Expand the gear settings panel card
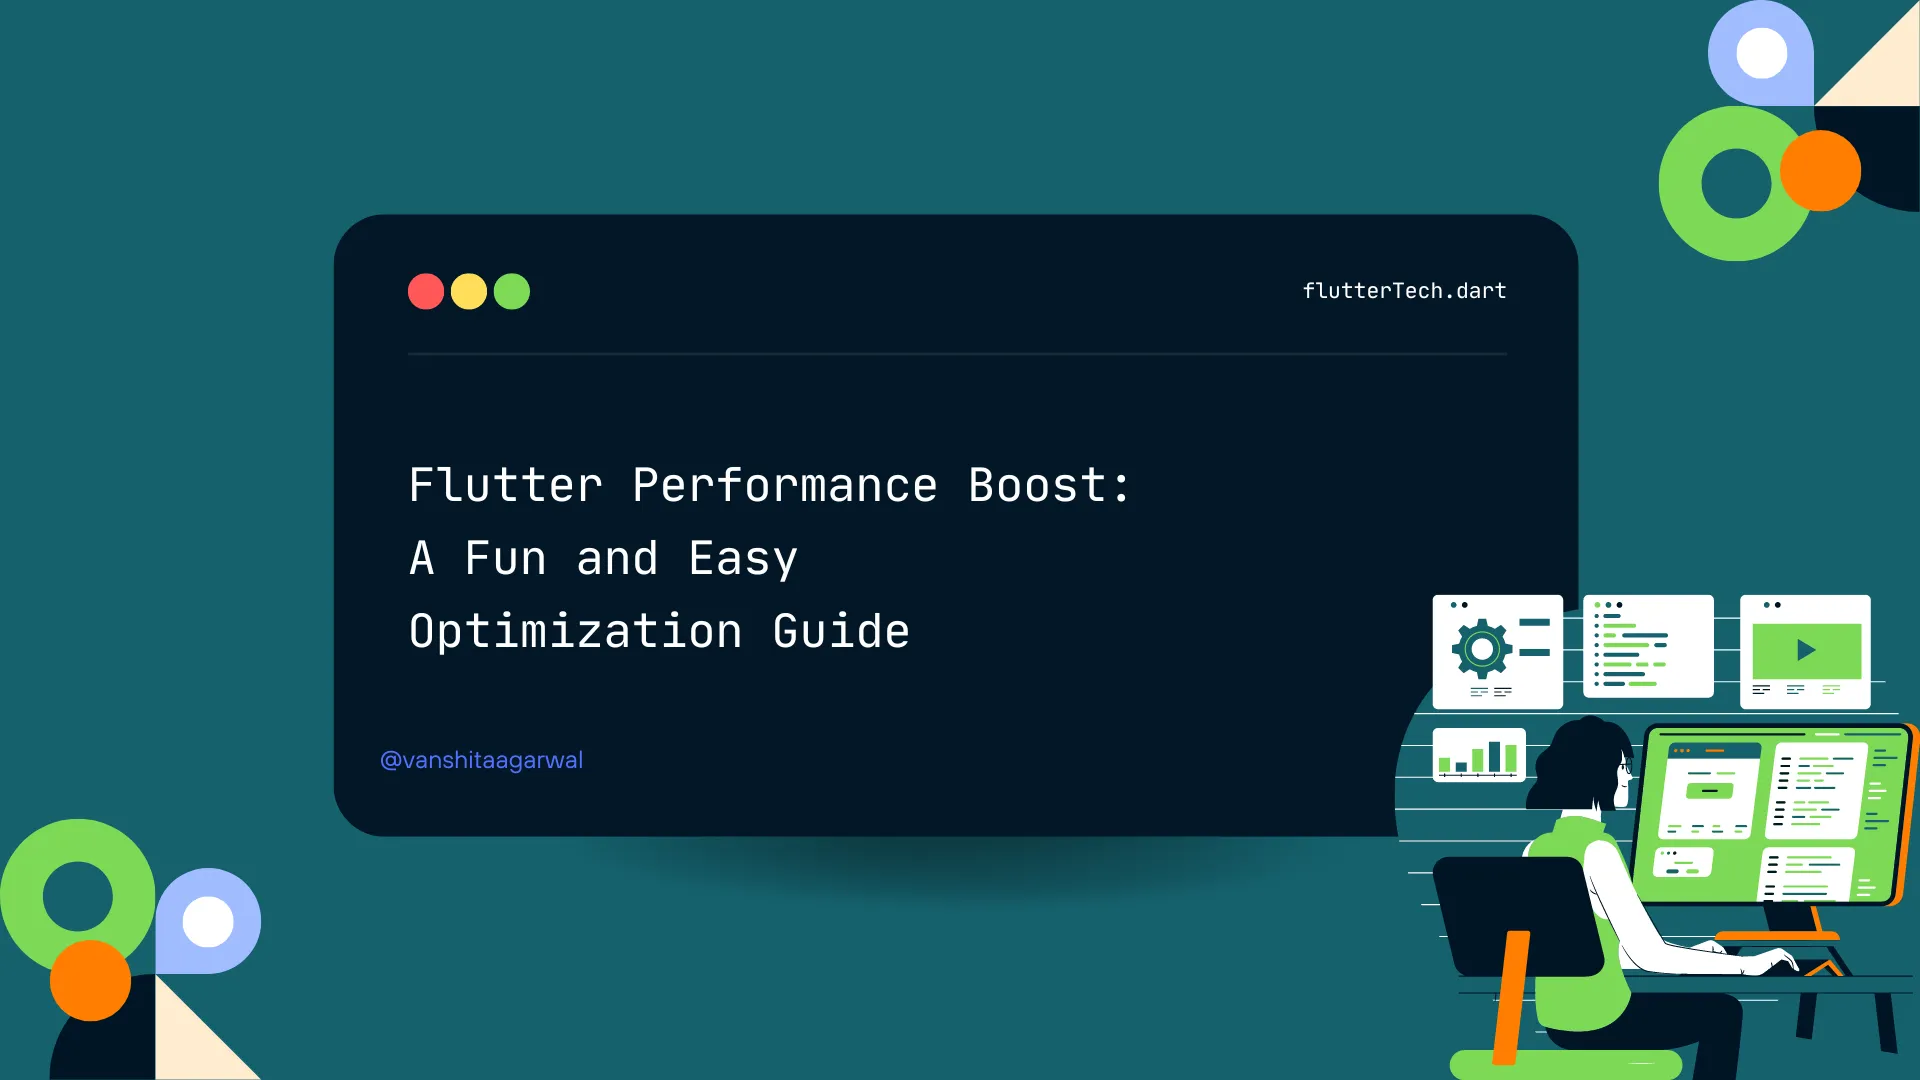1920x1080 pixels. coord(1497,651)
